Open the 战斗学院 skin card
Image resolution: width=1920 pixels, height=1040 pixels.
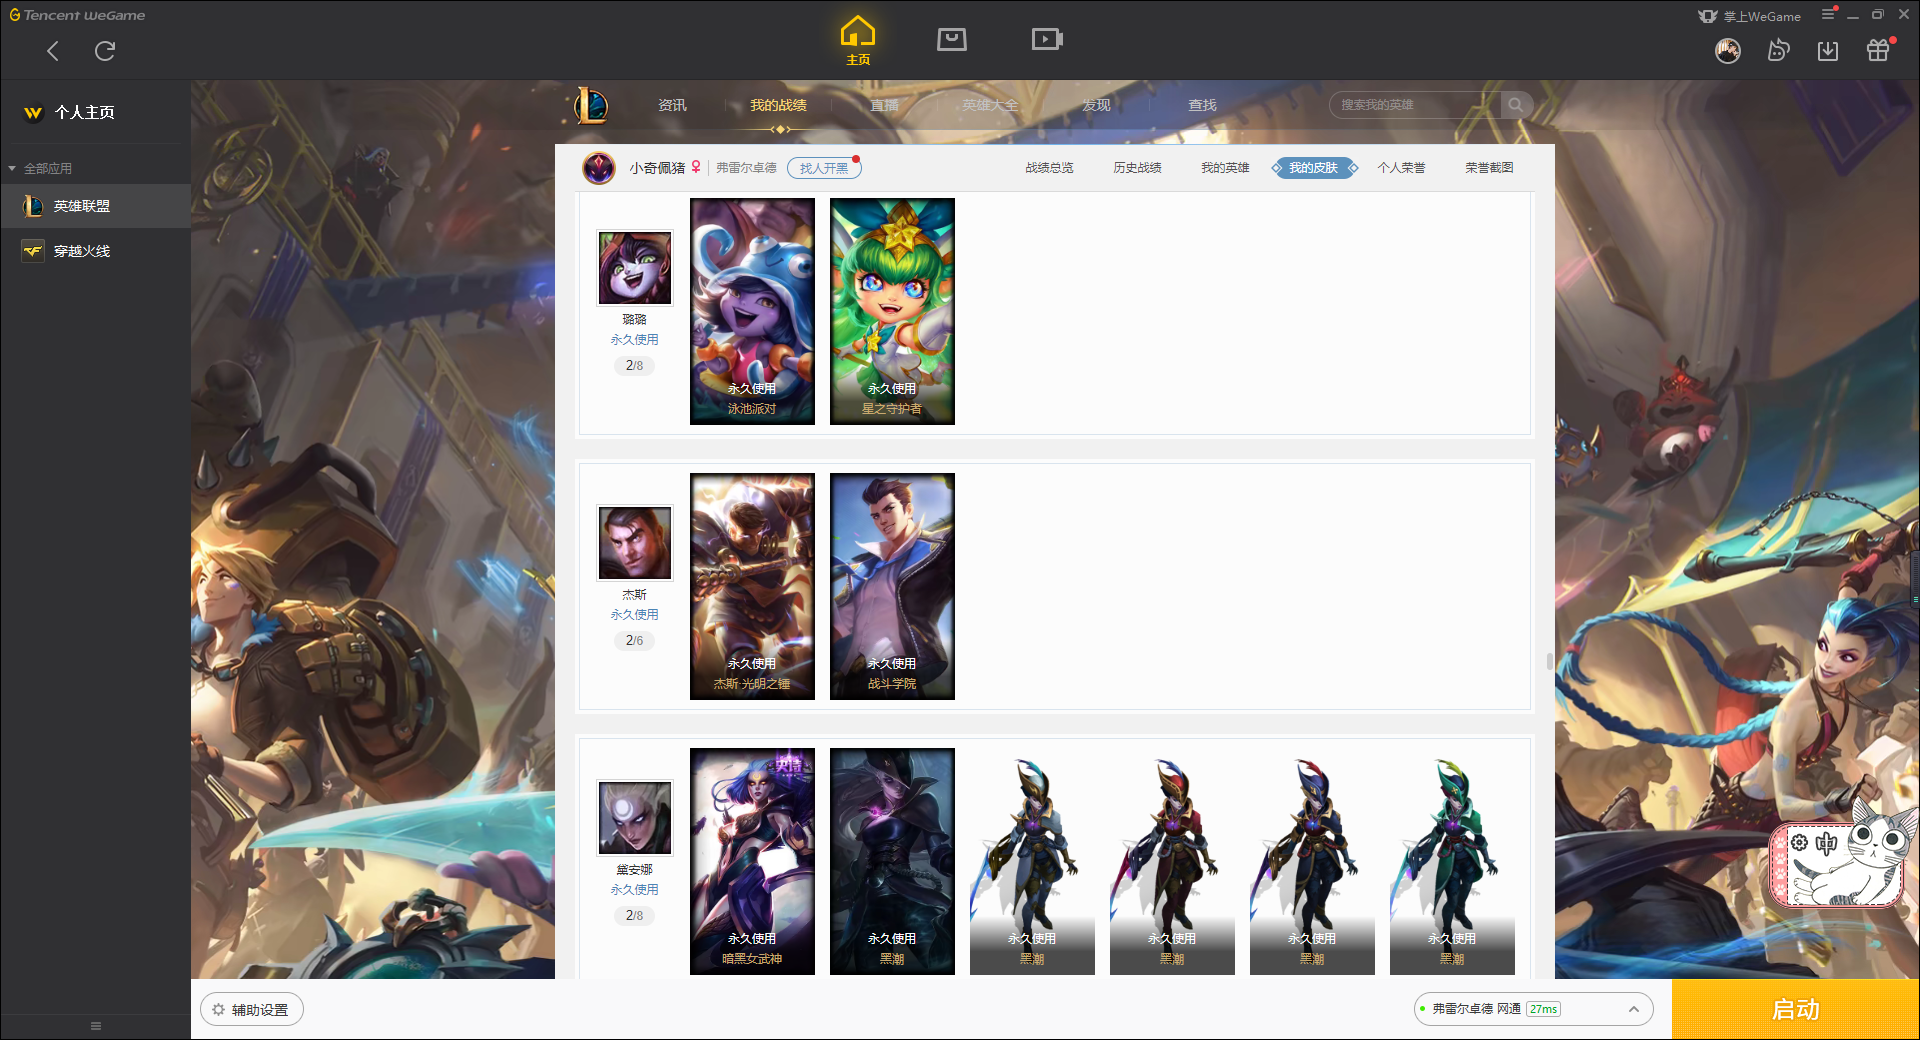(x=892, y=586)
